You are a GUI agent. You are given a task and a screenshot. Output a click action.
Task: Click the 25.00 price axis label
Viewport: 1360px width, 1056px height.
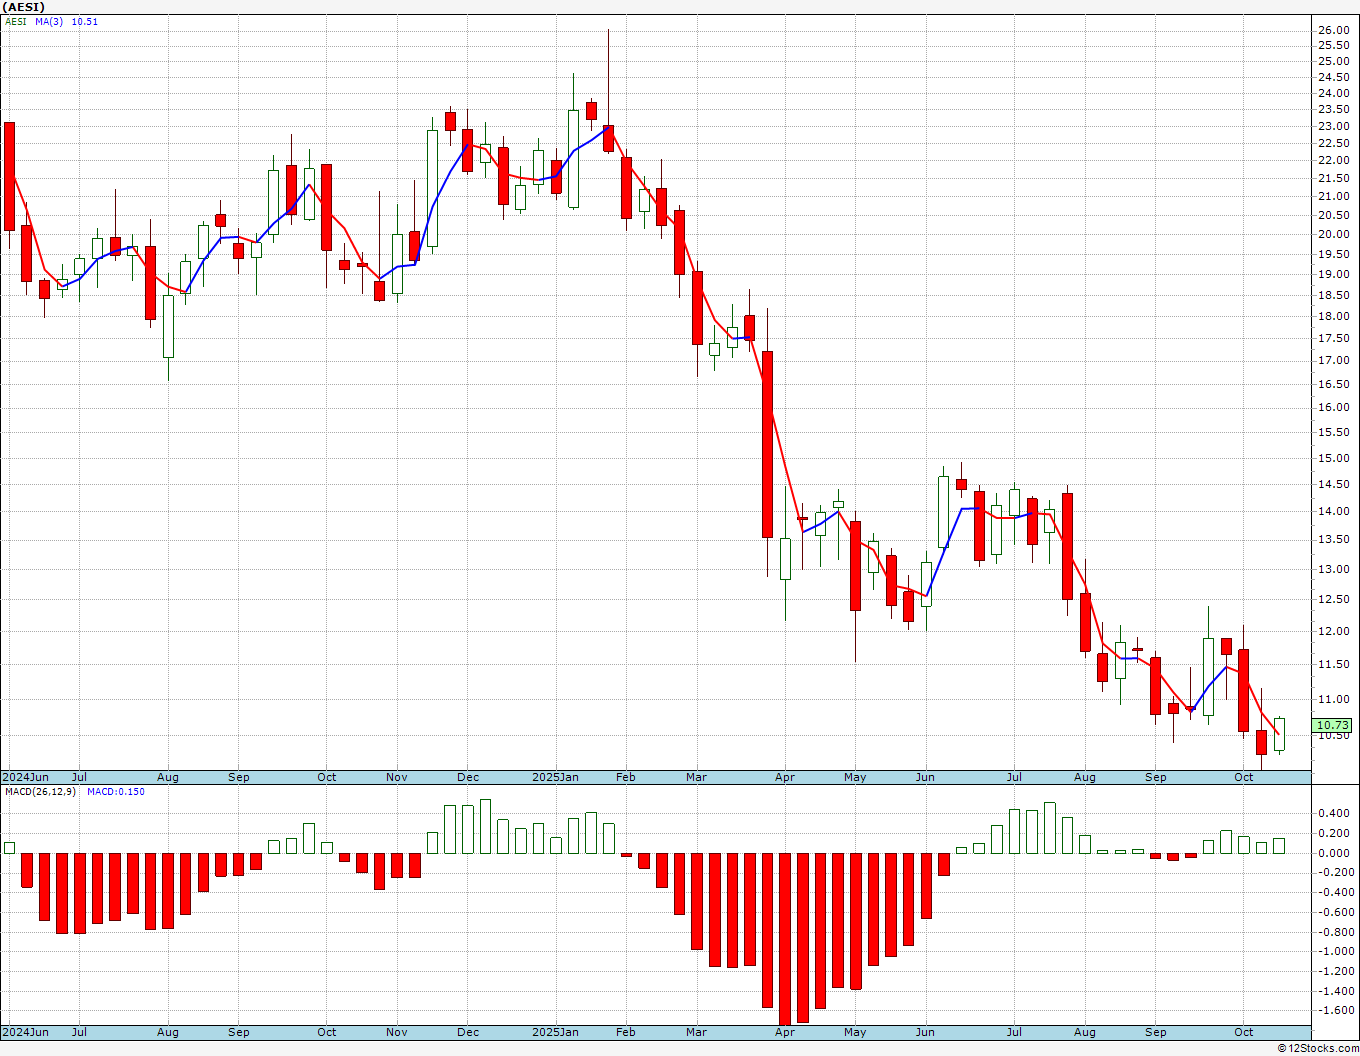coord(1333,61)
